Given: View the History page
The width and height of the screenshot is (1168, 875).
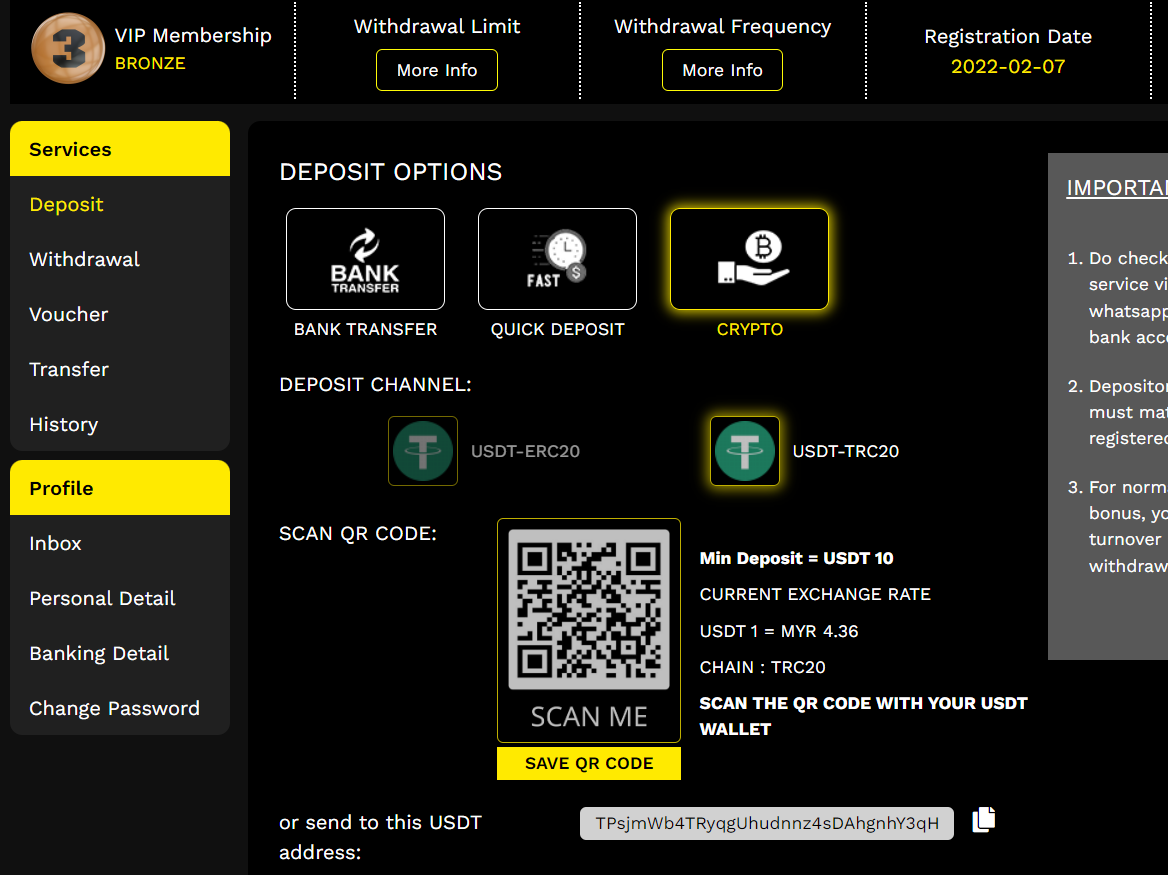Looking at the screenshot, I should pyautogui.click(x=64, y=424).
